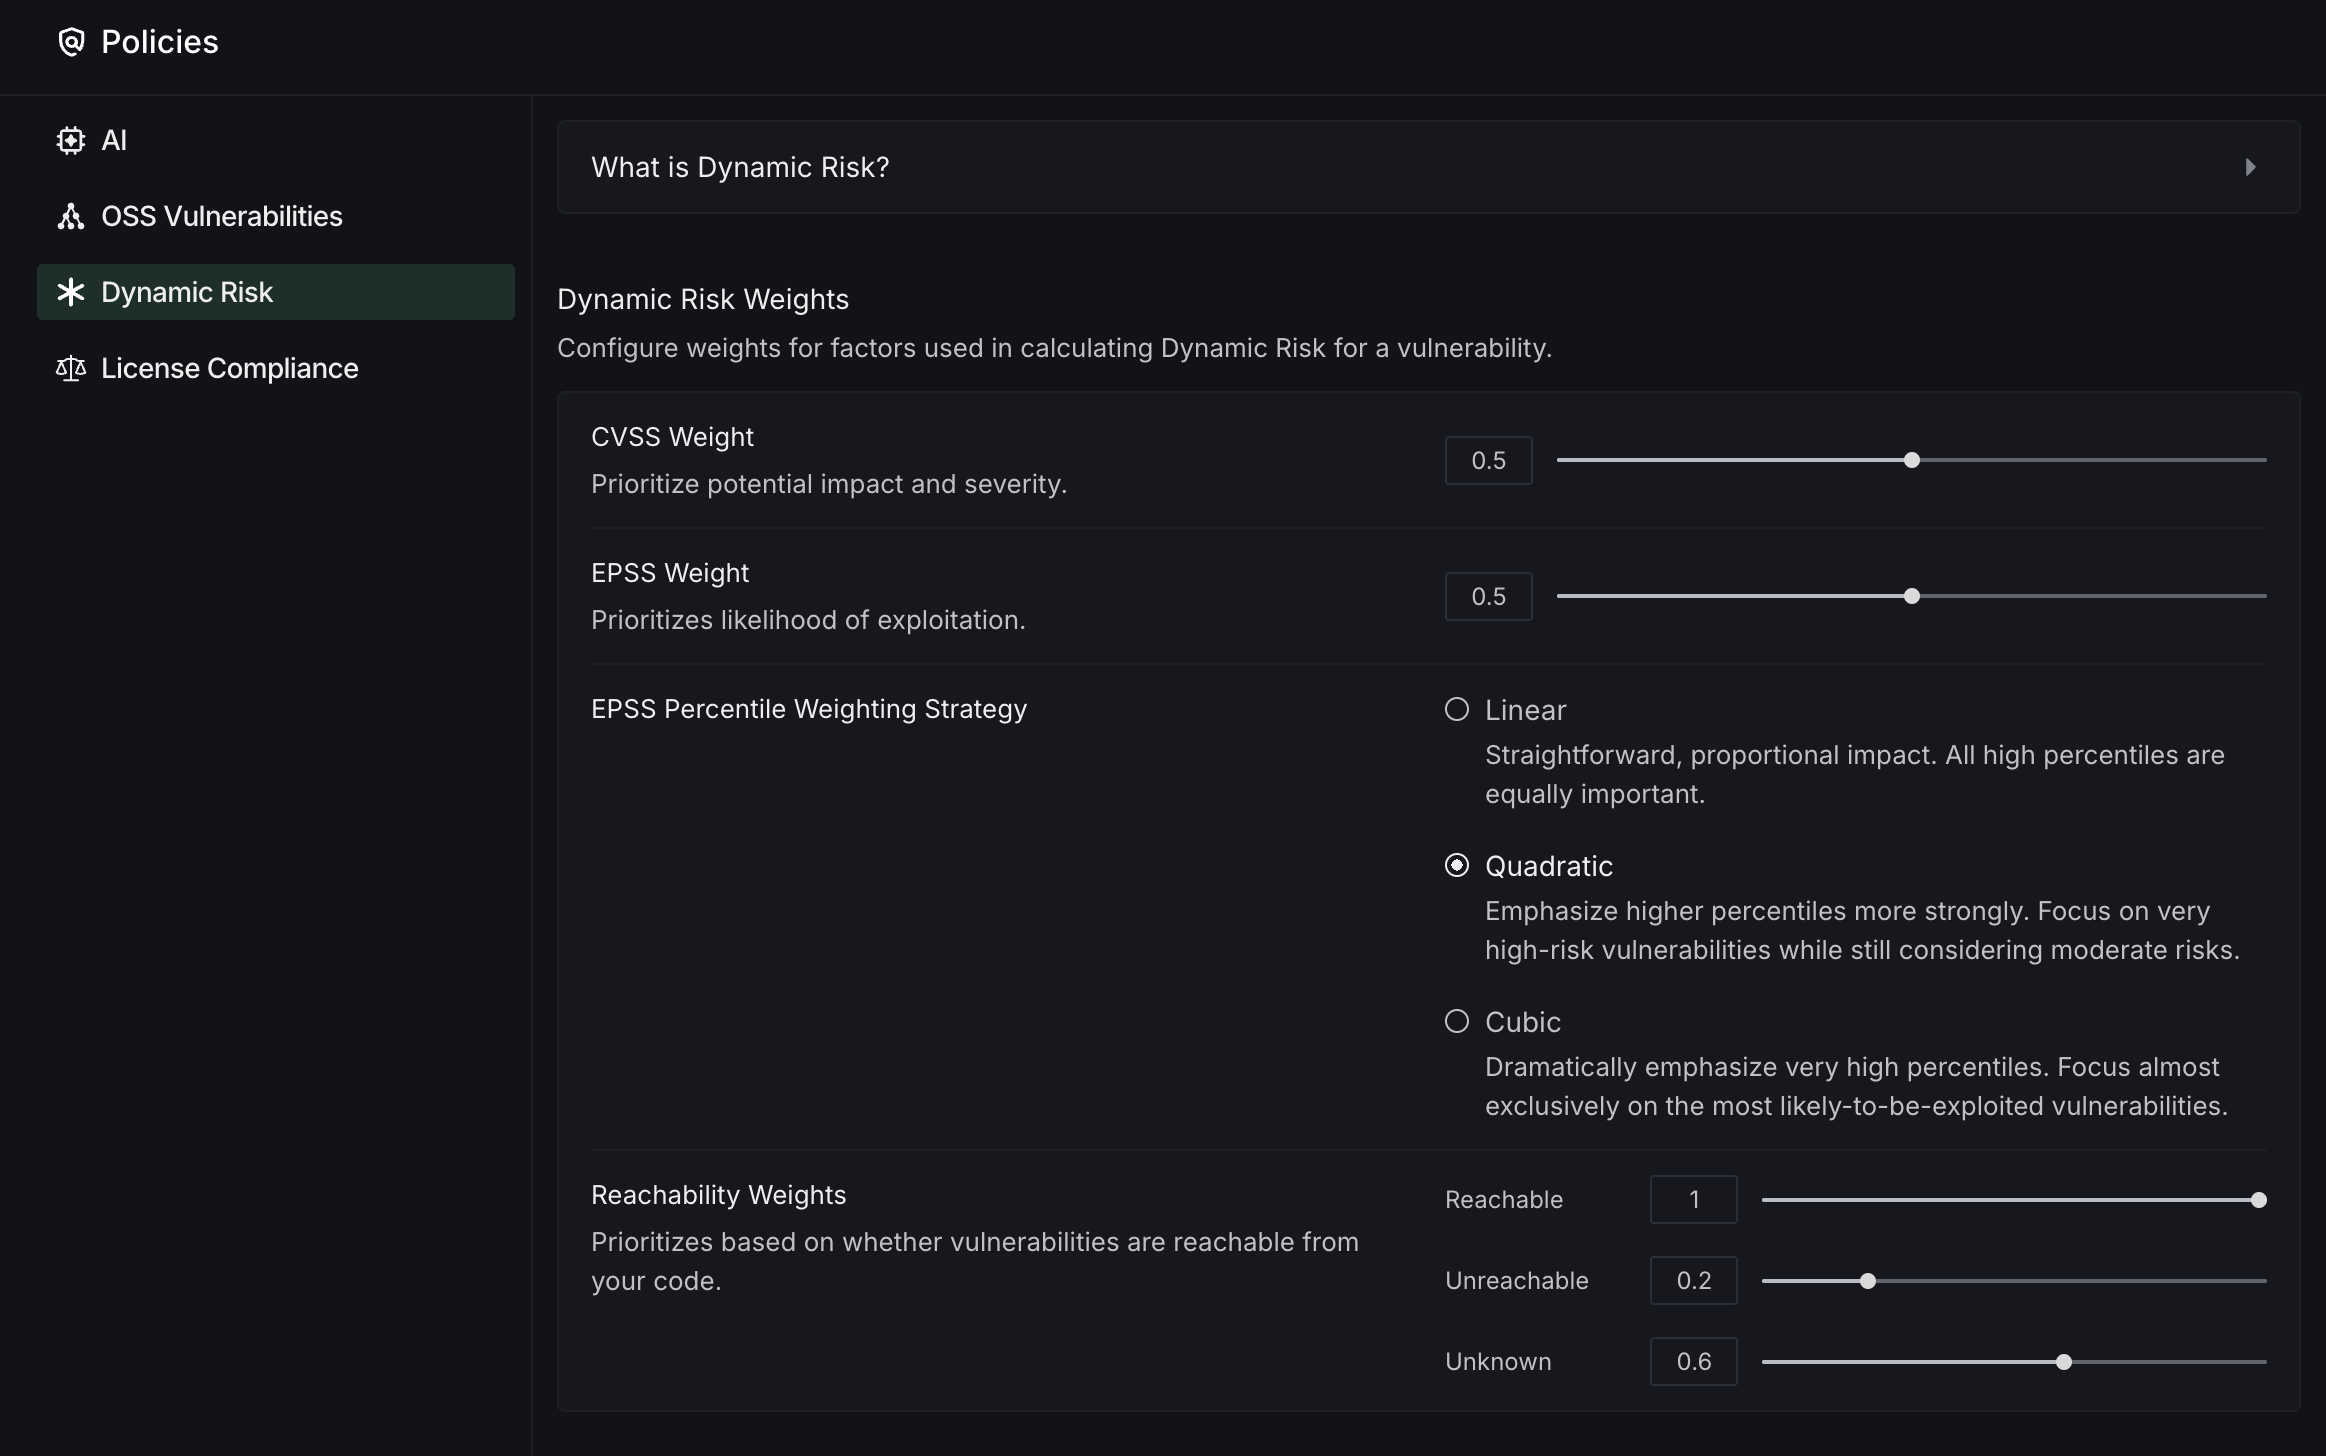Click the OSS Vulnerabilities tree icon

[x=71, y=217]
